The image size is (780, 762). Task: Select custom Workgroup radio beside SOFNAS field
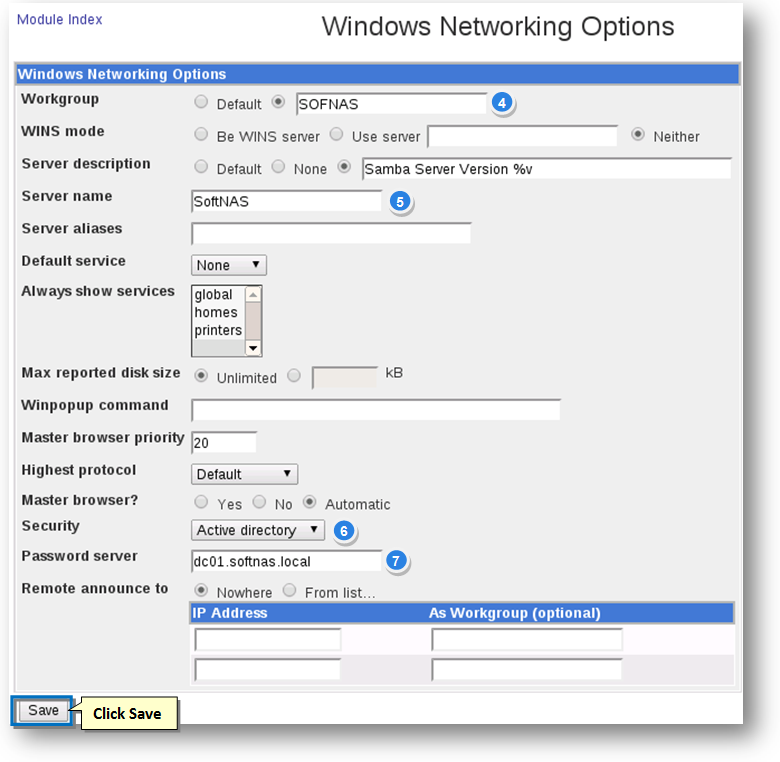[x=278, y=102]
